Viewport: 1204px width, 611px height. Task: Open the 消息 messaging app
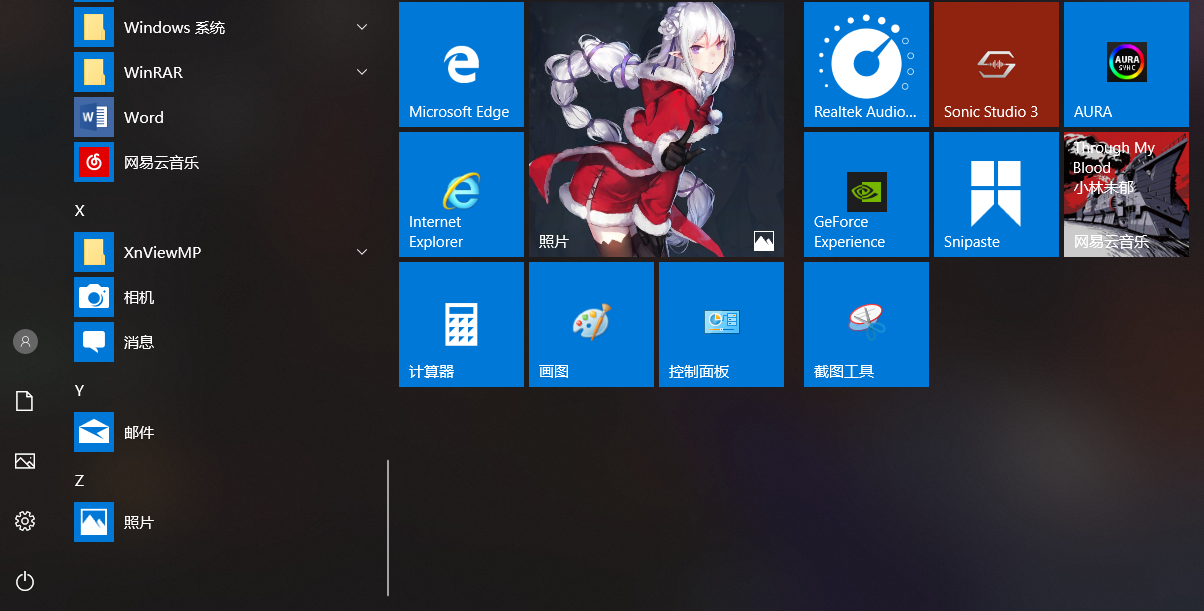[x=225, y=342]
